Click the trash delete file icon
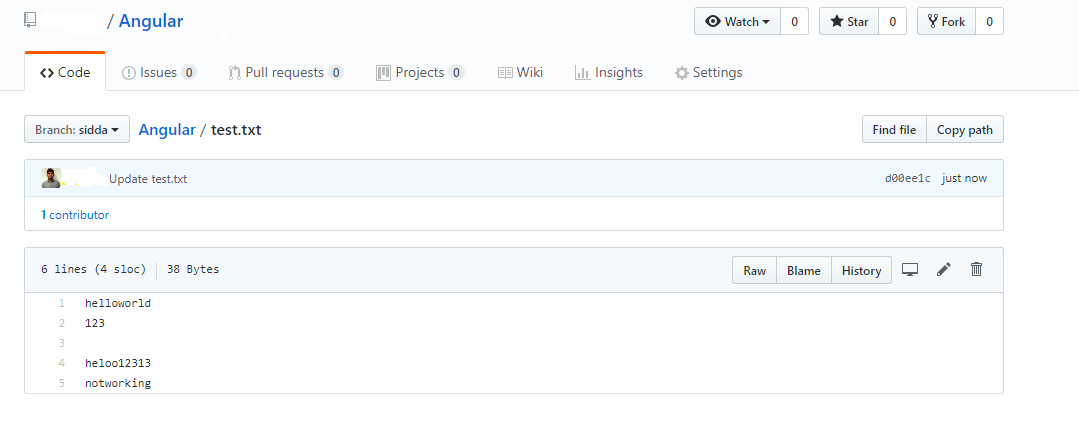Viewport: 1079px width, 432px height. pos(977,270)
